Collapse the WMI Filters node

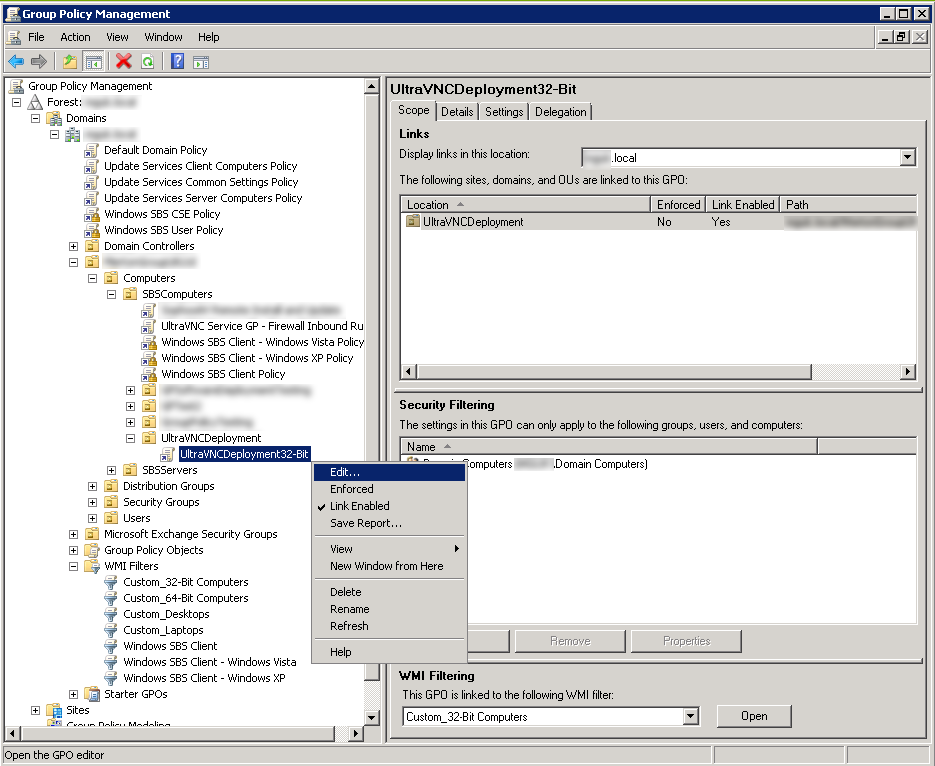click(x=73, y=566)
